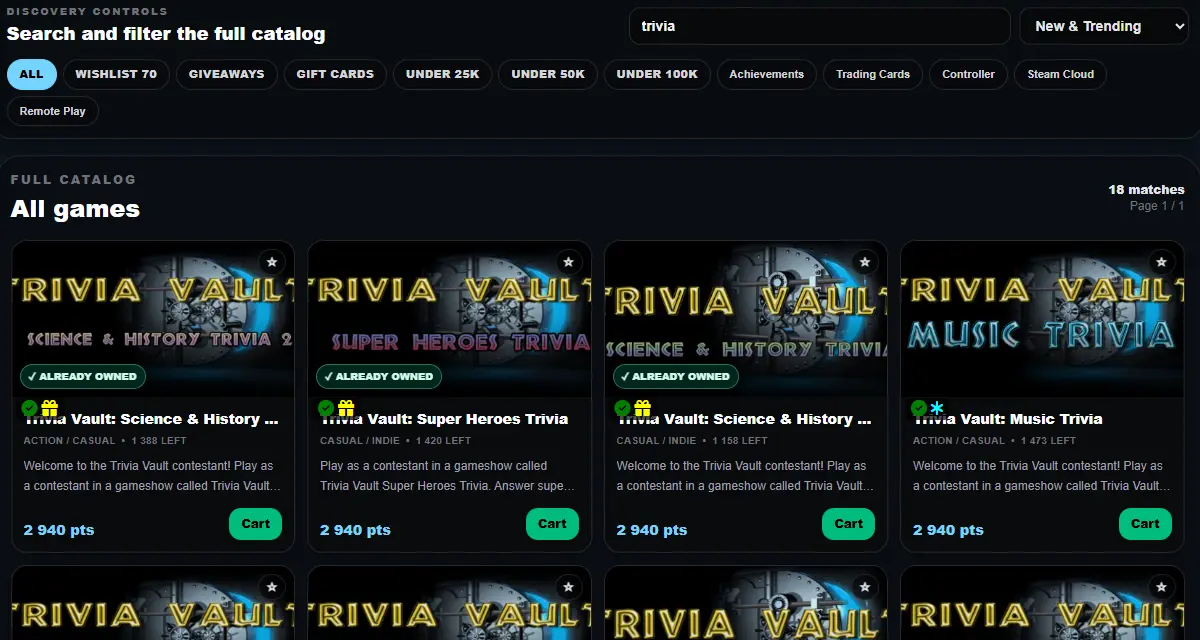The height and width of the screenshot is (640, 1200).
Task: Open the Super Heroes Trivia banner image
Action: [450, 319]
